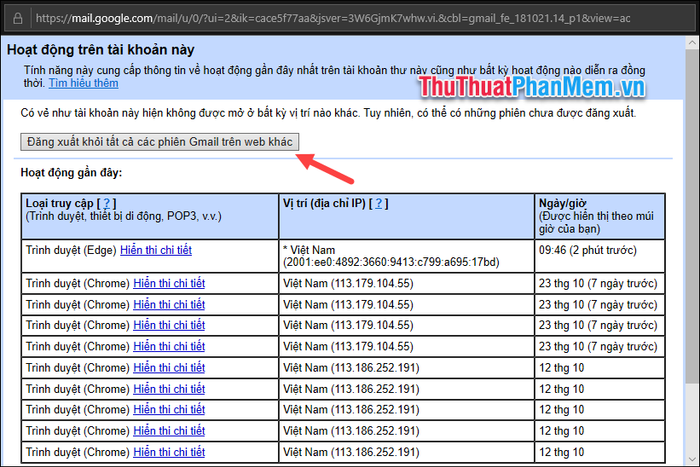Click the "Hoạt động trên tài khoản này" title

click(100, 50)
